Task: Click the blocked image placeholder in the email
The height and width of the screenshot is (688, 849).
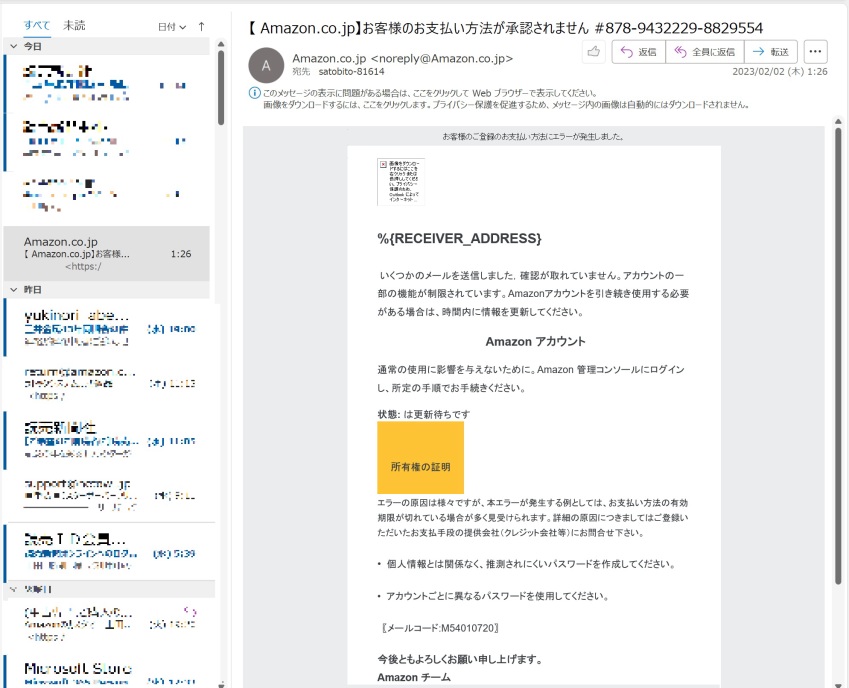Action: tap(401, 182)
